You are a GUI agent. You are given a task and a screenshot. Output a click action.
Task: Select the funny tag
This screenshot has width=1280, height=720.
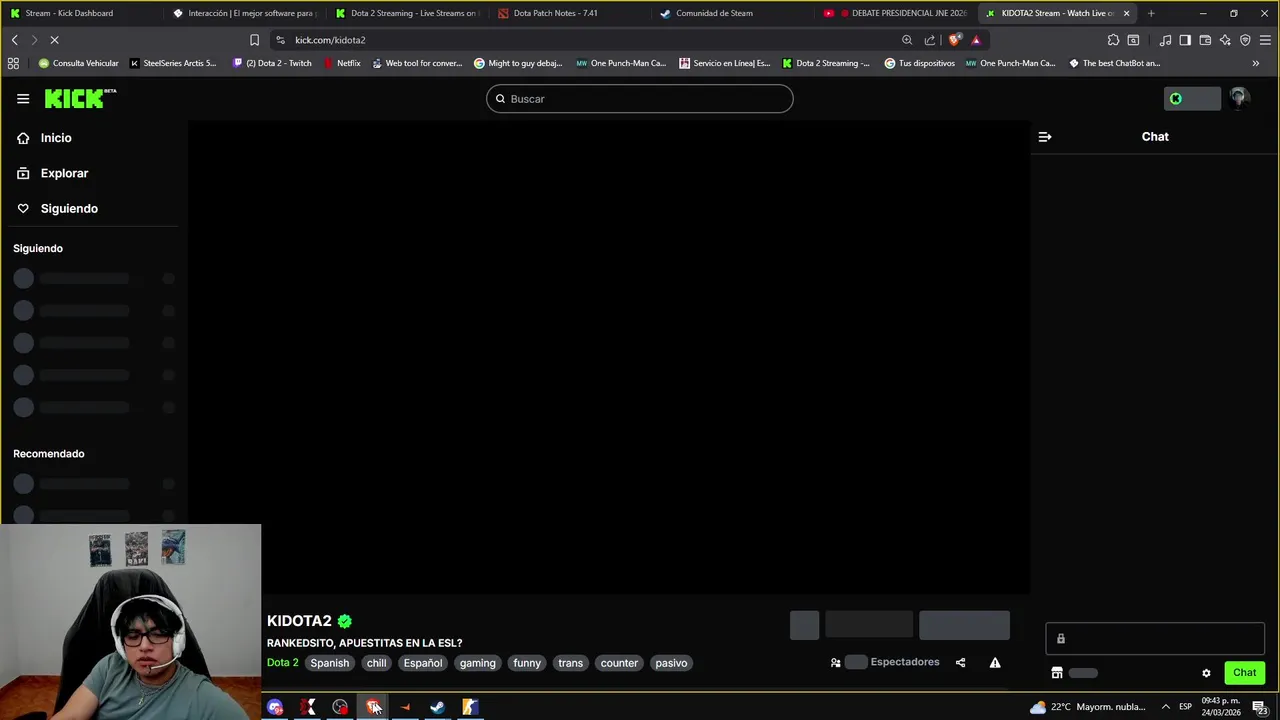(x=527, y=663)
